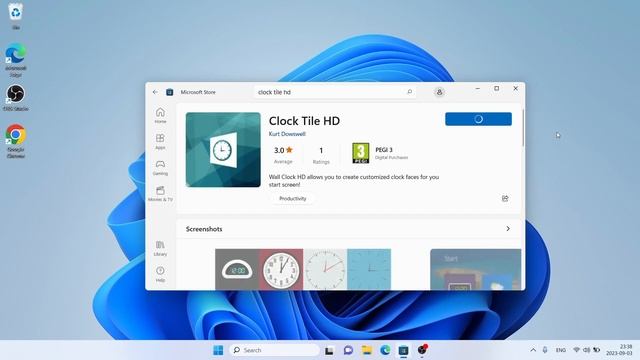Screen dimensions: 640x360
Task: Open Task View on the taskbar
Action: (x=329, y=350)
